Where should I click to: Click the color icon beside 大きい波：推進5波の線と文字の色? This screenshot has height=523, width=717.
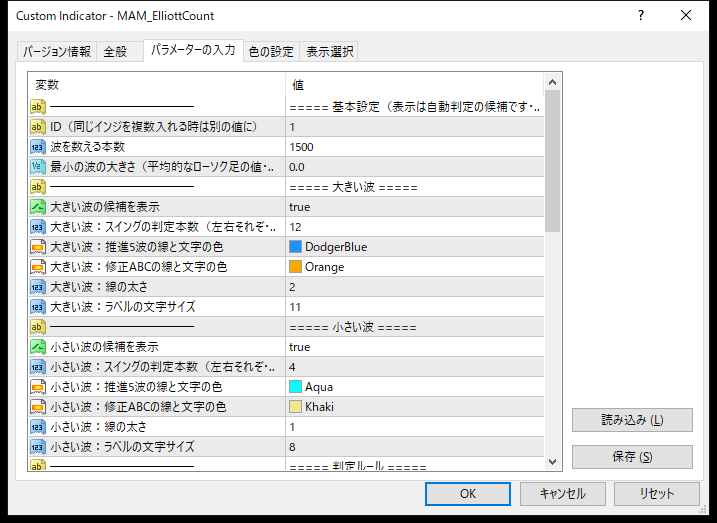[38, 247]
